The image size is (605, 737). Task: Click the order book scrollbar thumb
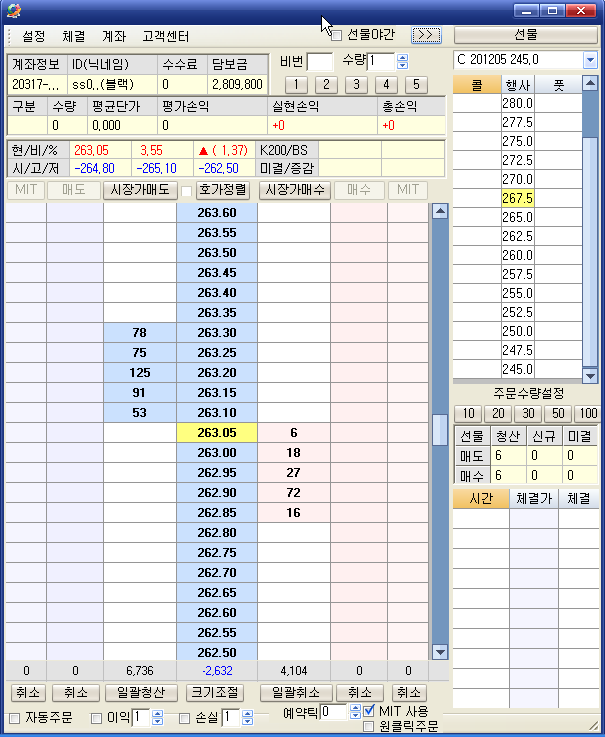440,430
